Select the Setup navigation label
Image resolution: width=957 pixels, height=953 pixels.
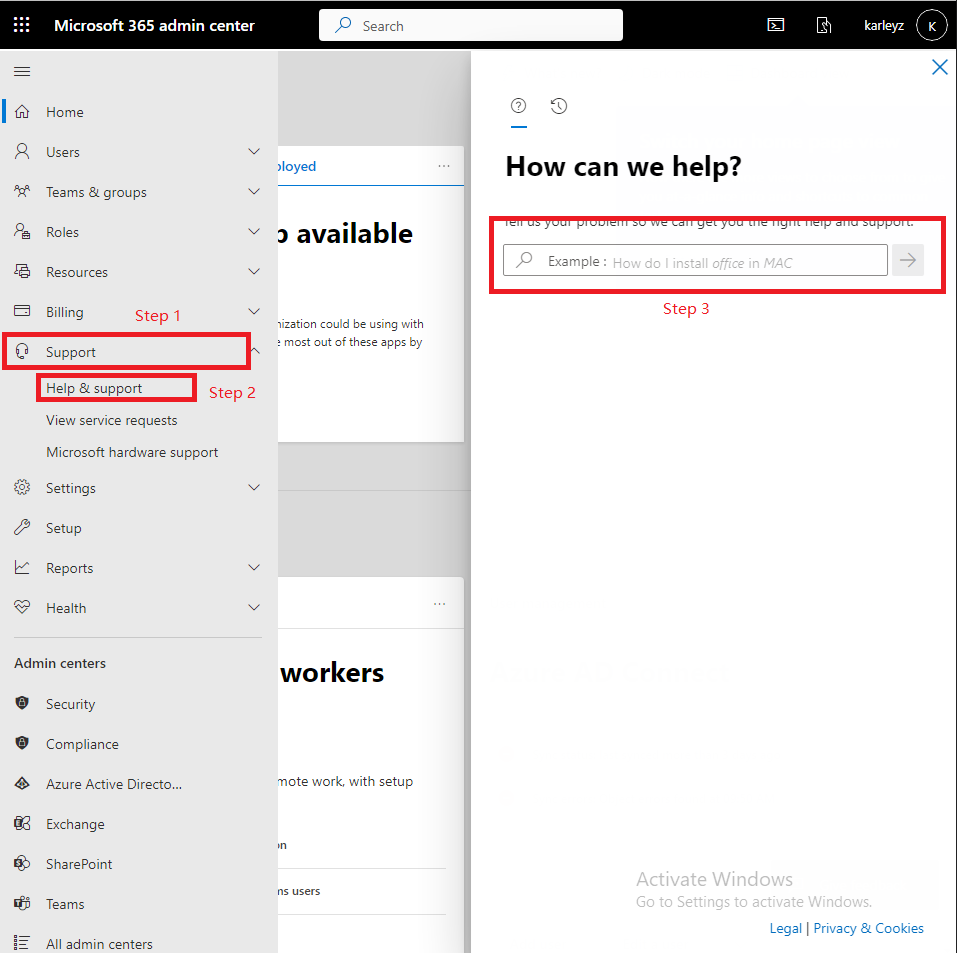coord(63,528)
